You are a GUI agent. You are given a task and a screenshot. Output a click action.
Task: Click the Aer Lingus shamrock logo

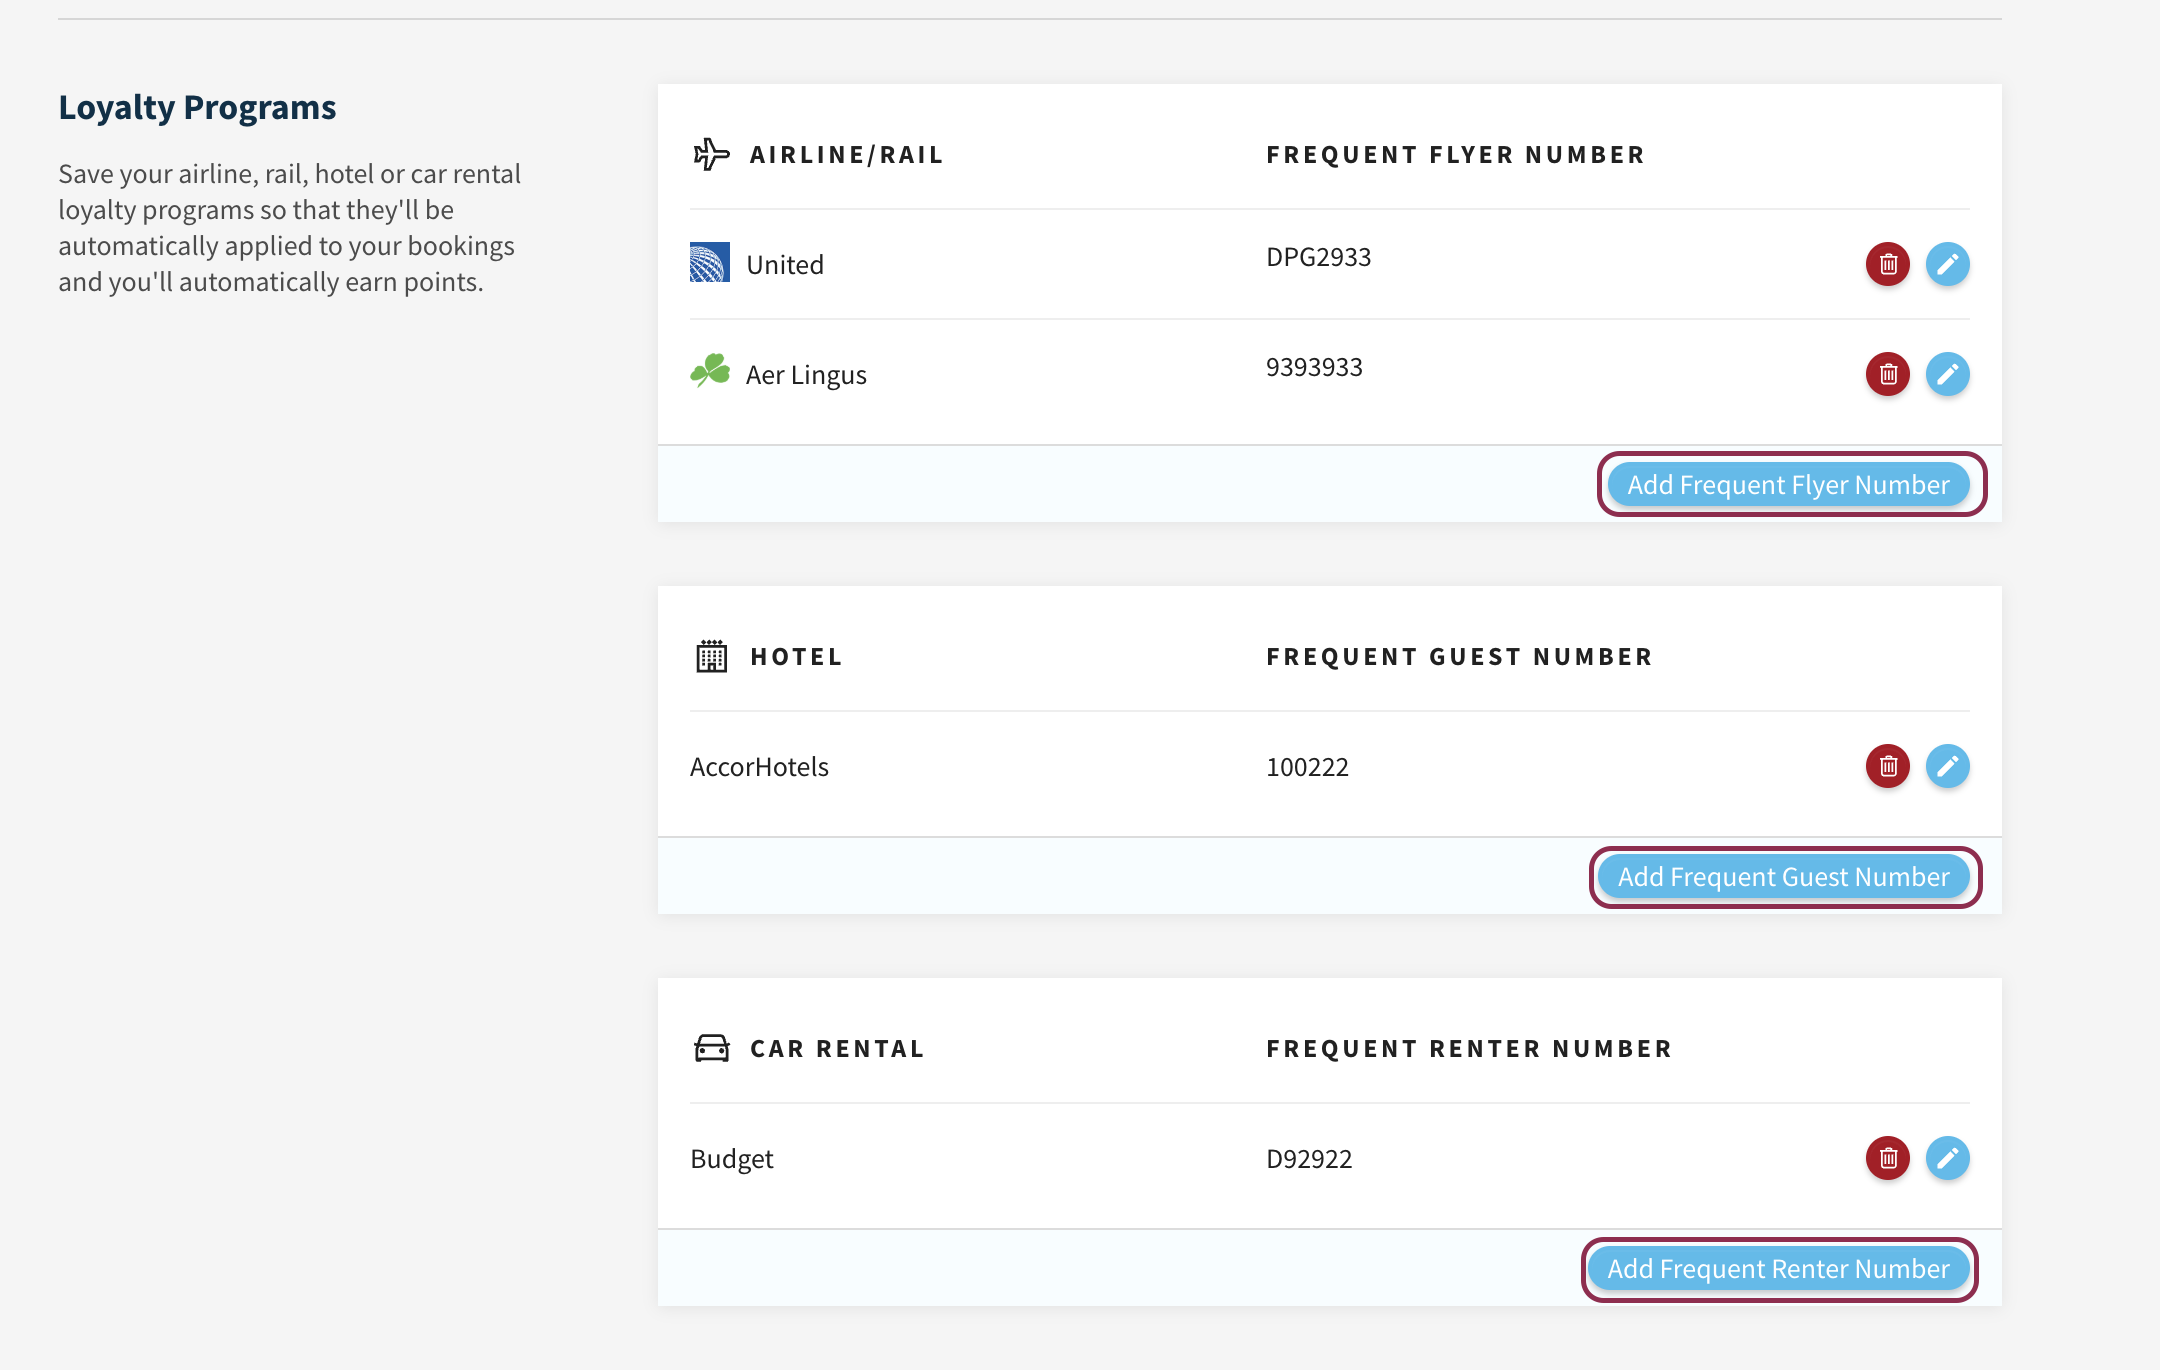(710, 372)
